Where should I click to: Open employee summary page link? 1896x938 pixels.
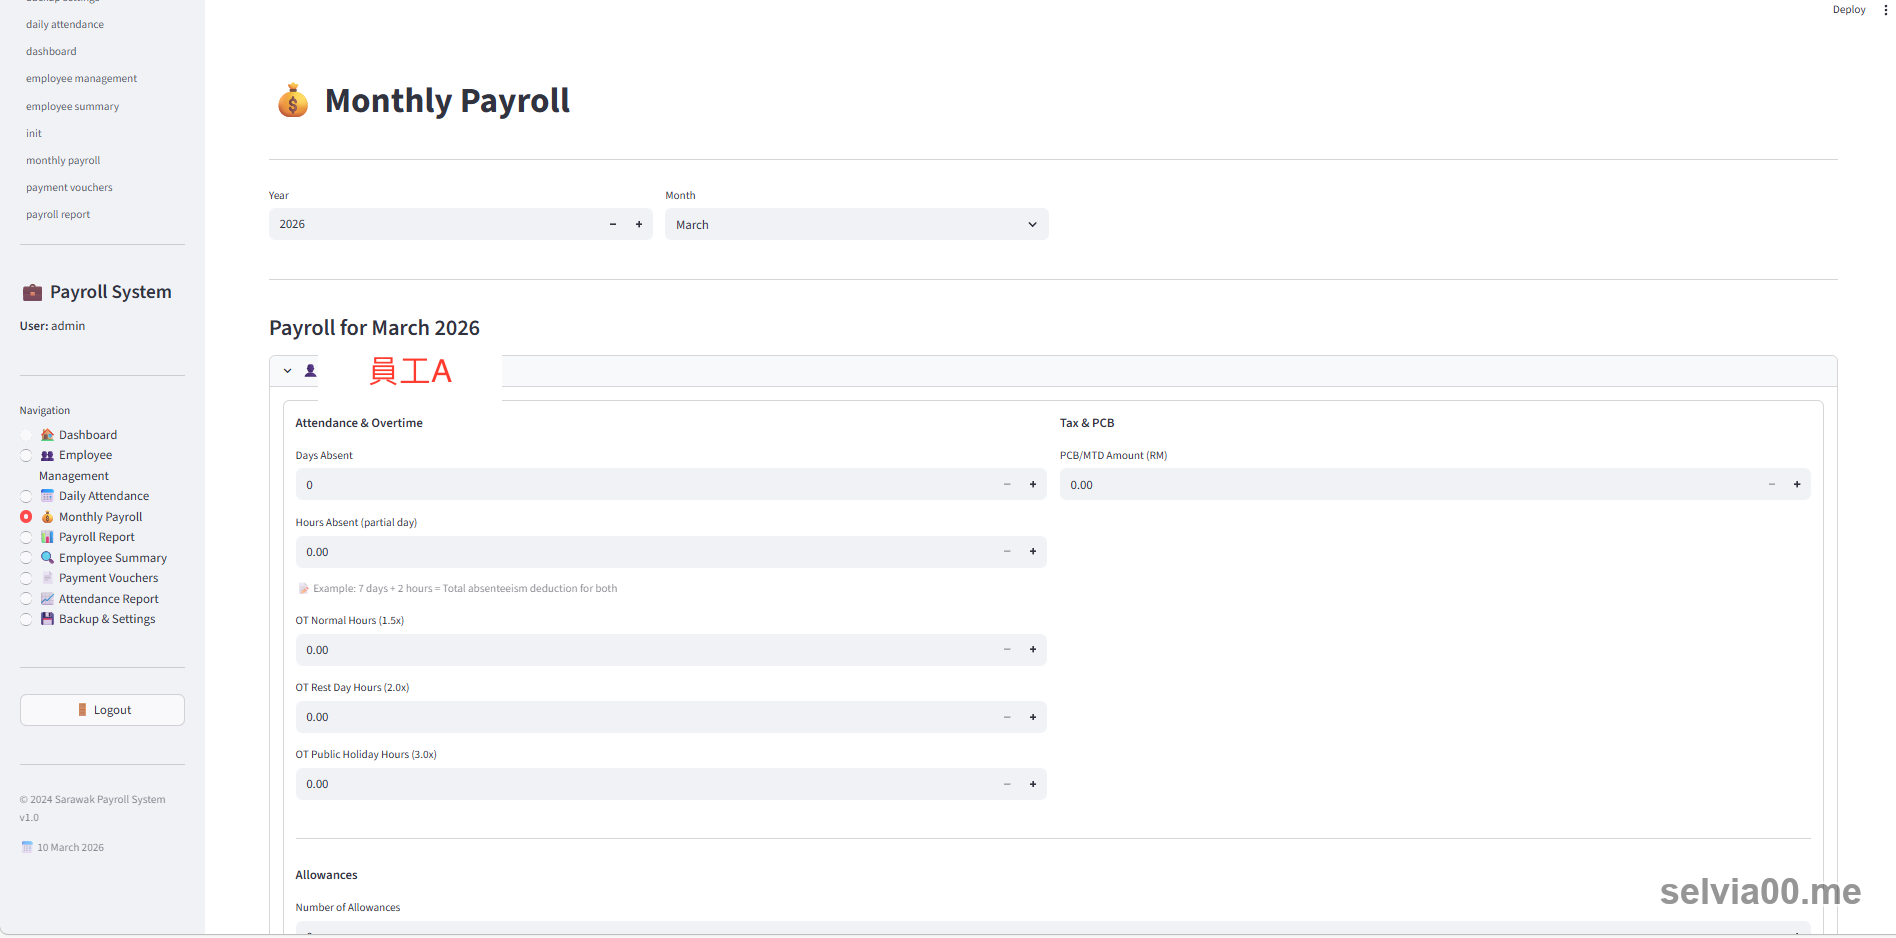point(72,106)
